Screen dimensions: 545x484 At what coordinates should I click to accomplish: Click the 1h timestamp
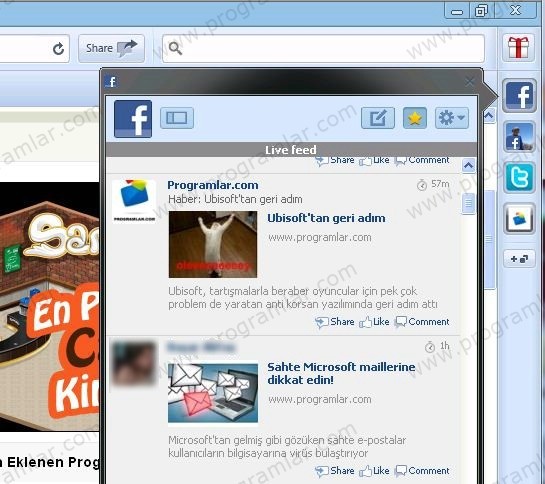(x=438, y=346)
